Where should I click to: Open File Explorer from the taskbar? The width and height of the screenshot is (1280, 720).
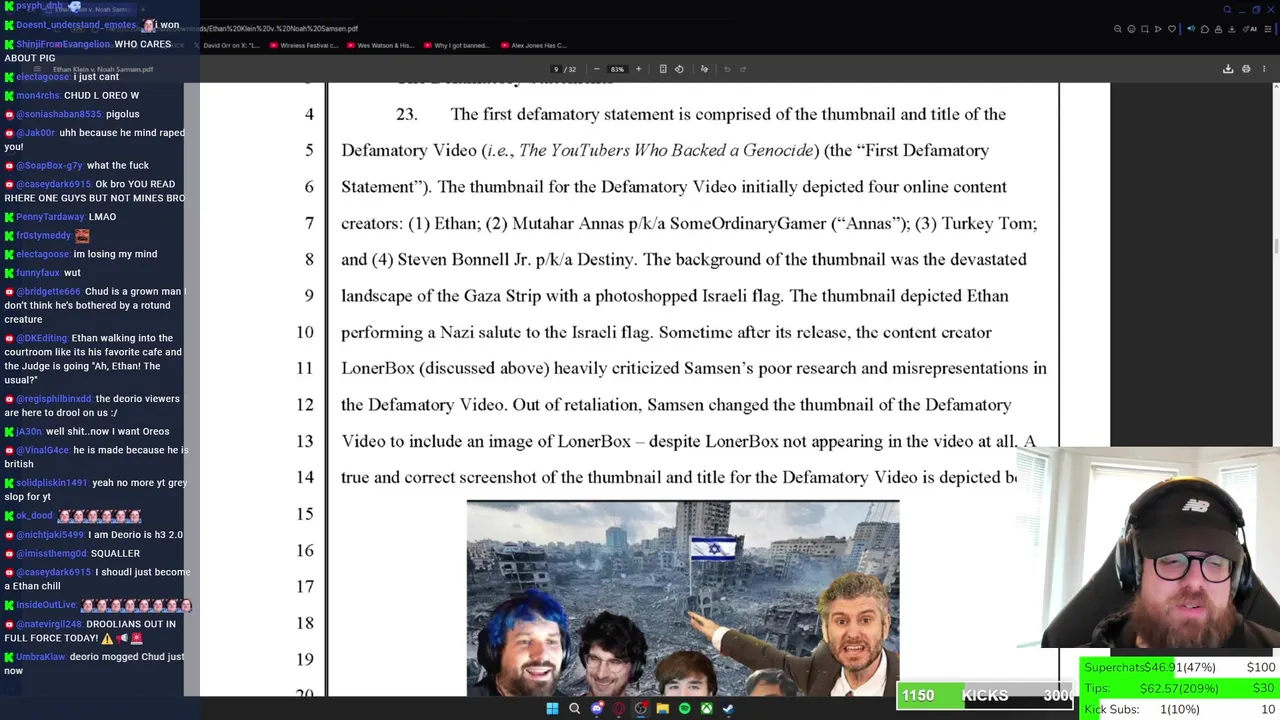[x=662, y=709]
